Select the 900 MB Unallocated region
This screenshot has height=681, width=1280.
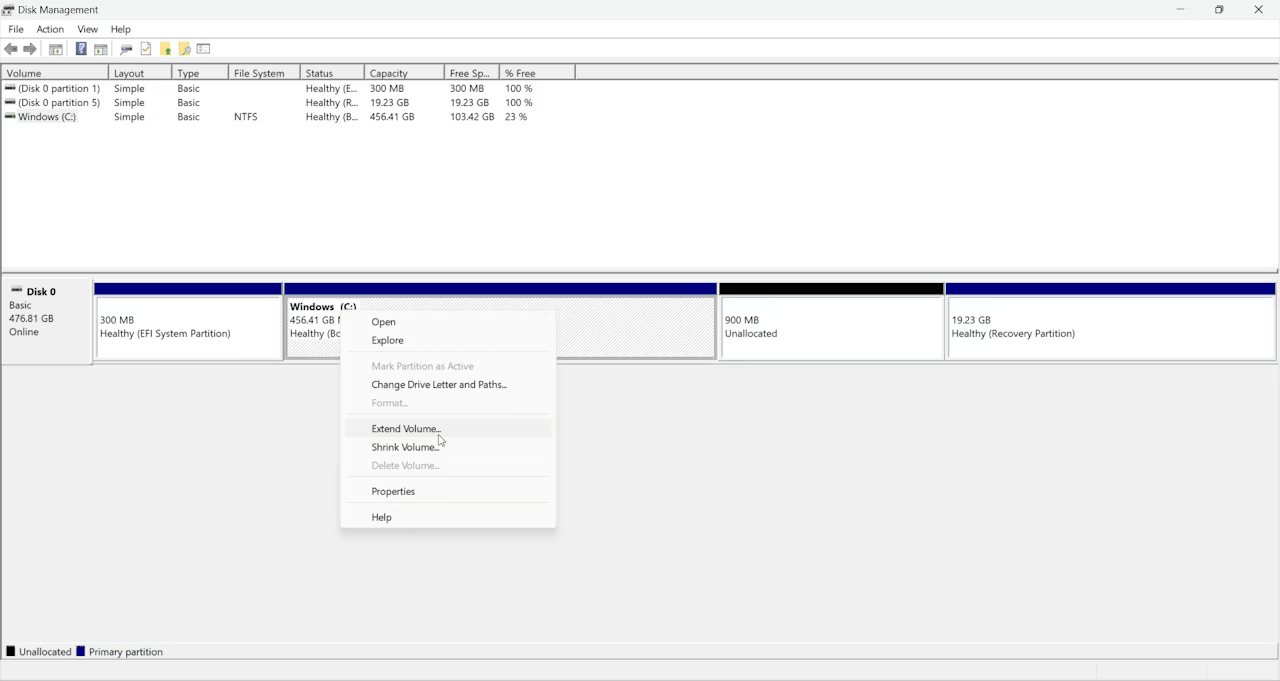[x=830, y=327]
